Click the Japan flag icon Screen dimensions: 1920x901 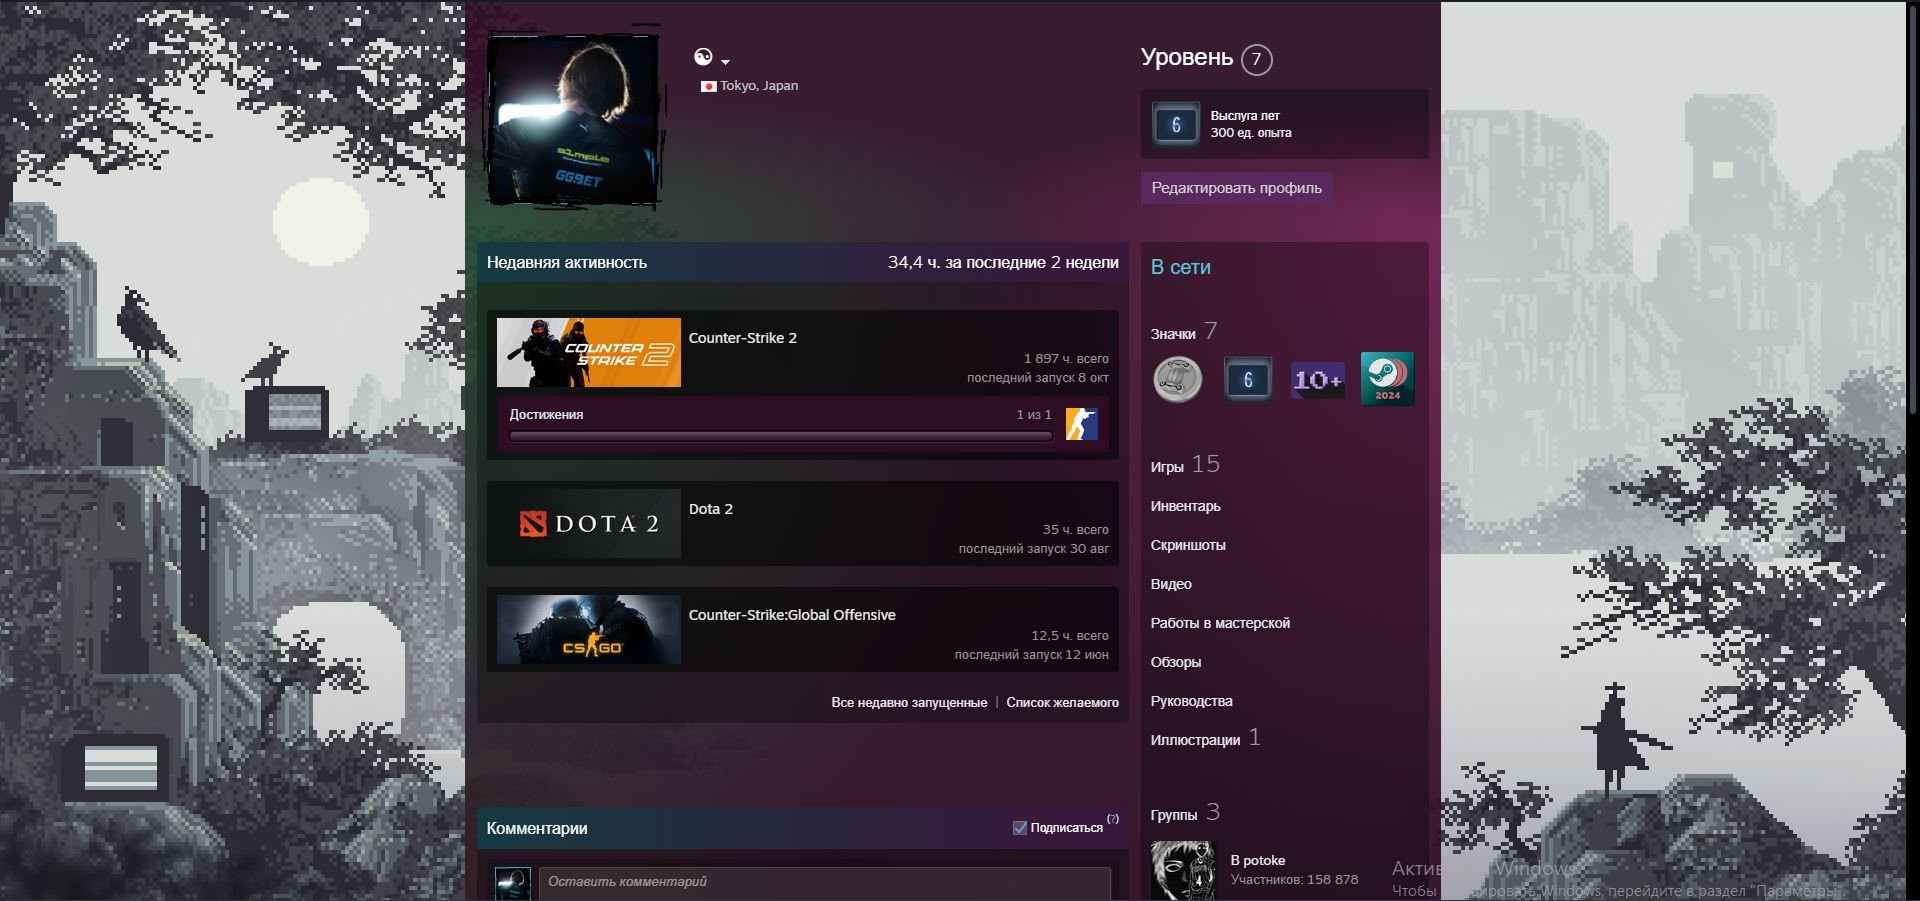point(708,86)
